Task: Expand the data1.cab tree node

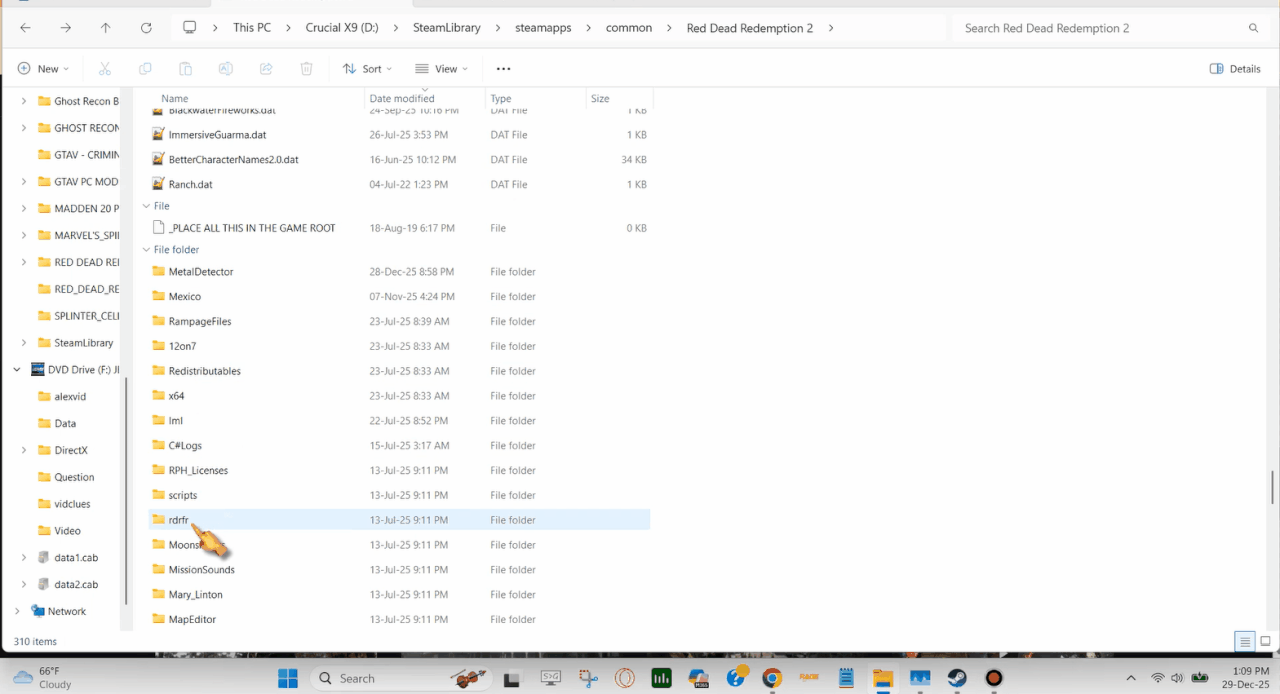Action: pos(24,557)
